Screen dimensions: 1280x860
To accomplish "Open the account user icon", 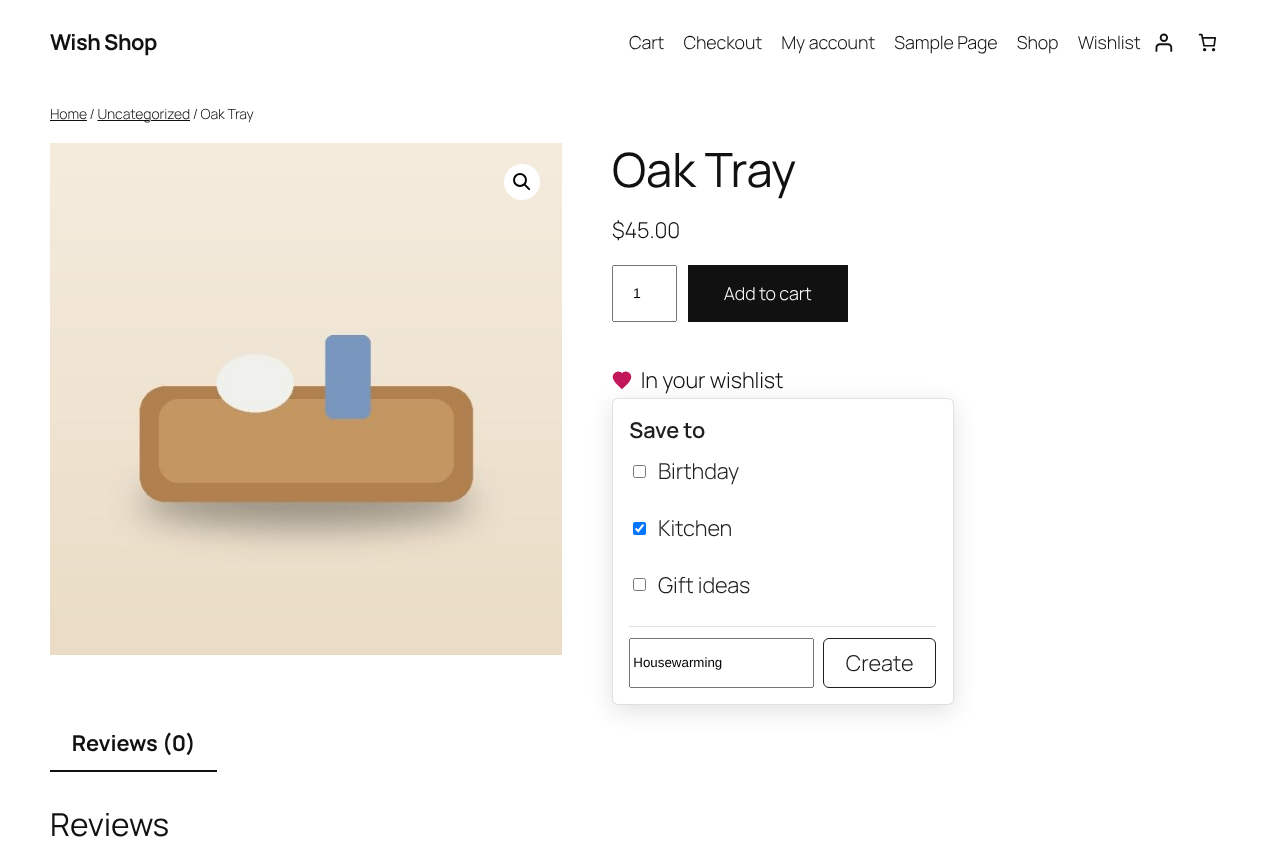I will pos(1163,42).
